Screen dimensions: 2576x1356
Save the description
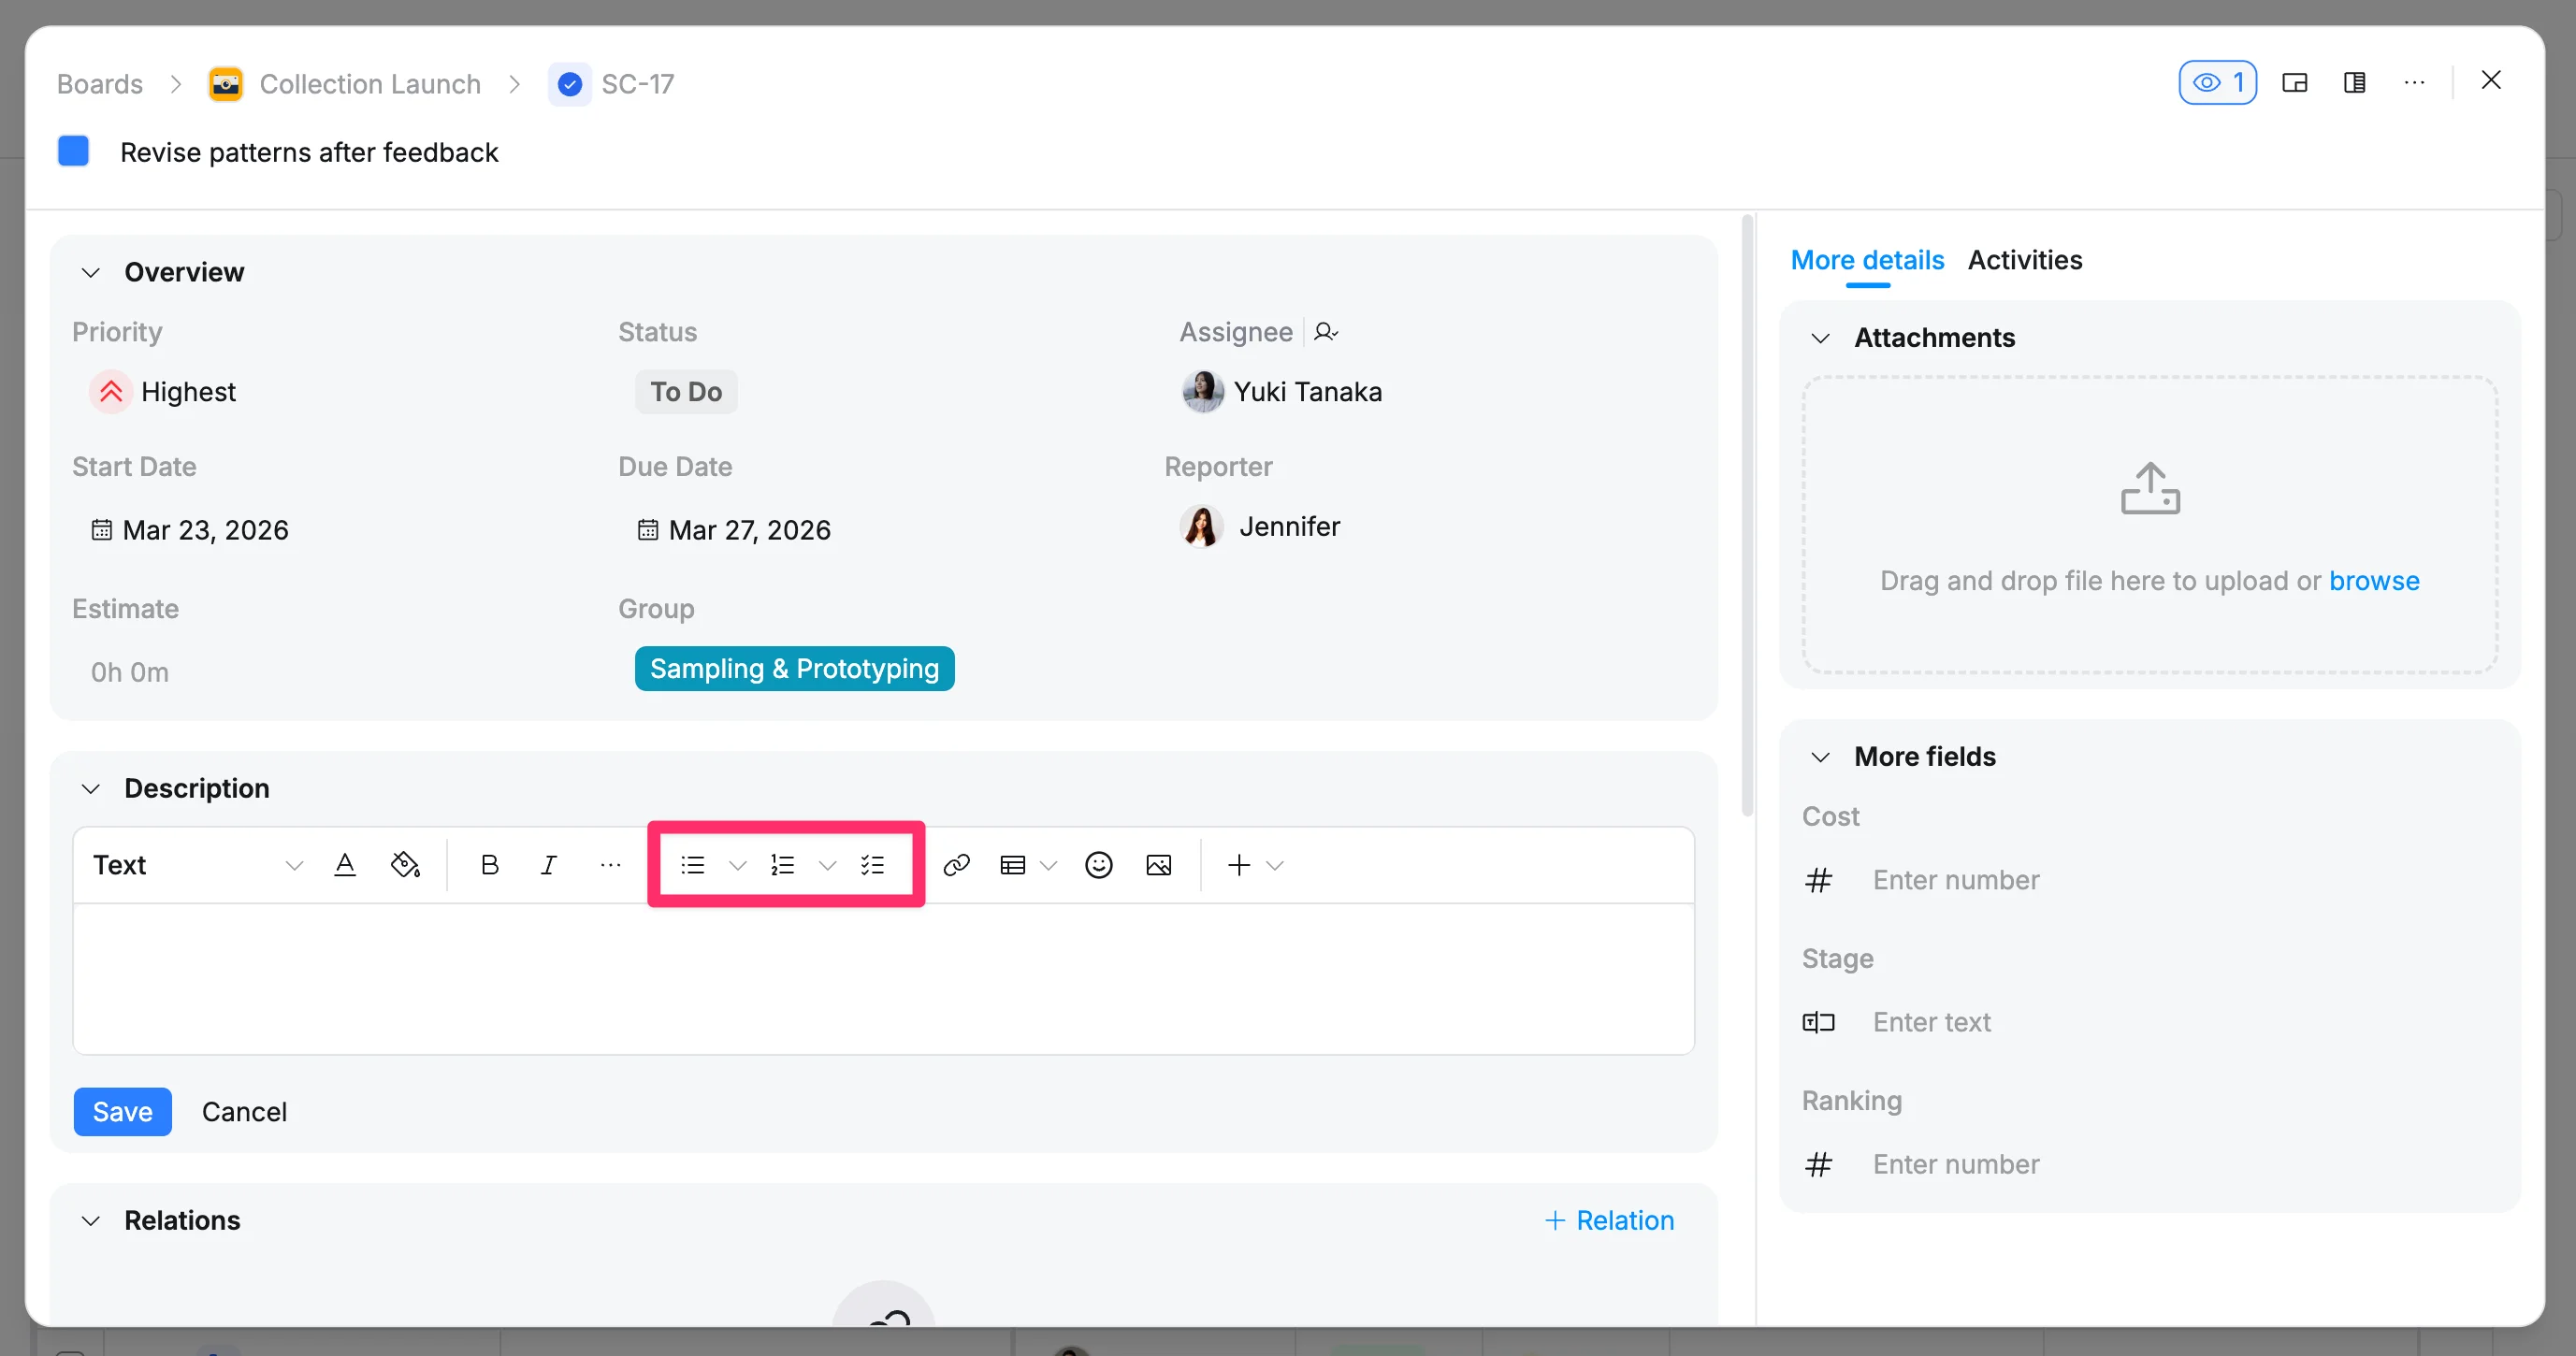pyautogui.click(x=123, y=1112)
